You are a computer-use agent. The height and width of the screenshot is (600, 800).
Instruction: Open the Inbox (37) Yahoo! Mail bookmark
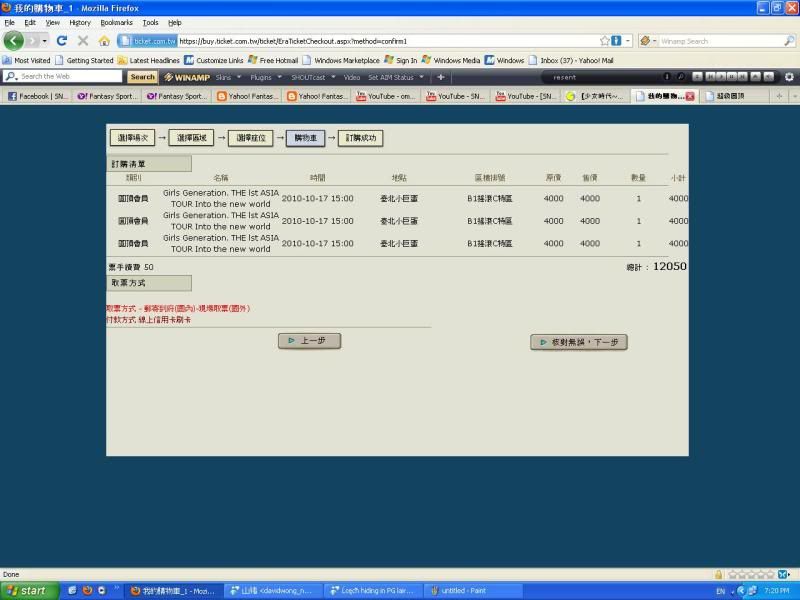570,60
